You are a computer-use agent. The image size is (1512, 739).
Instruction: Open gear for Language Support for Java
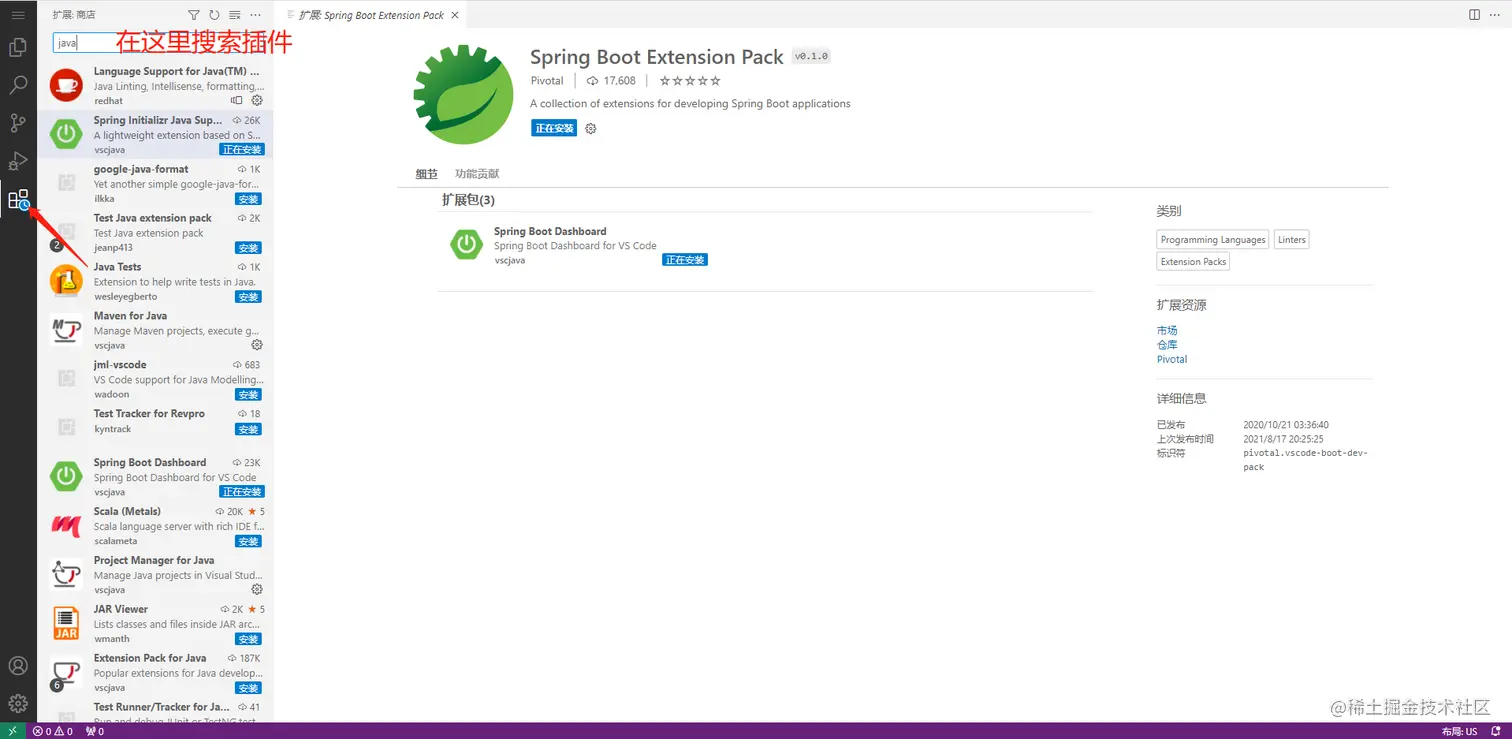click(257, 100)
